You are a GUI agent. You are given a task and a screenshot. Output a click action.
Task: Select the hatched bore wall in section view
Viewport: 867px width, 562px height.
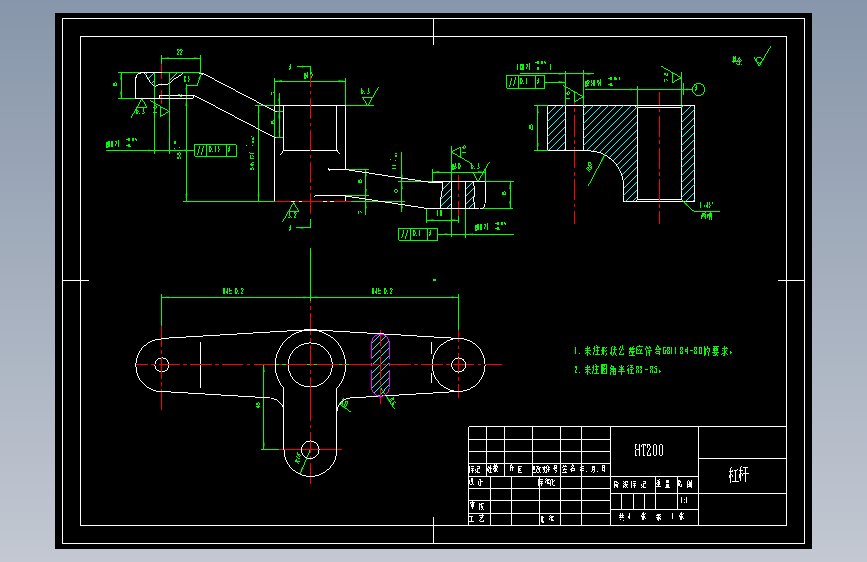point(688,153)
